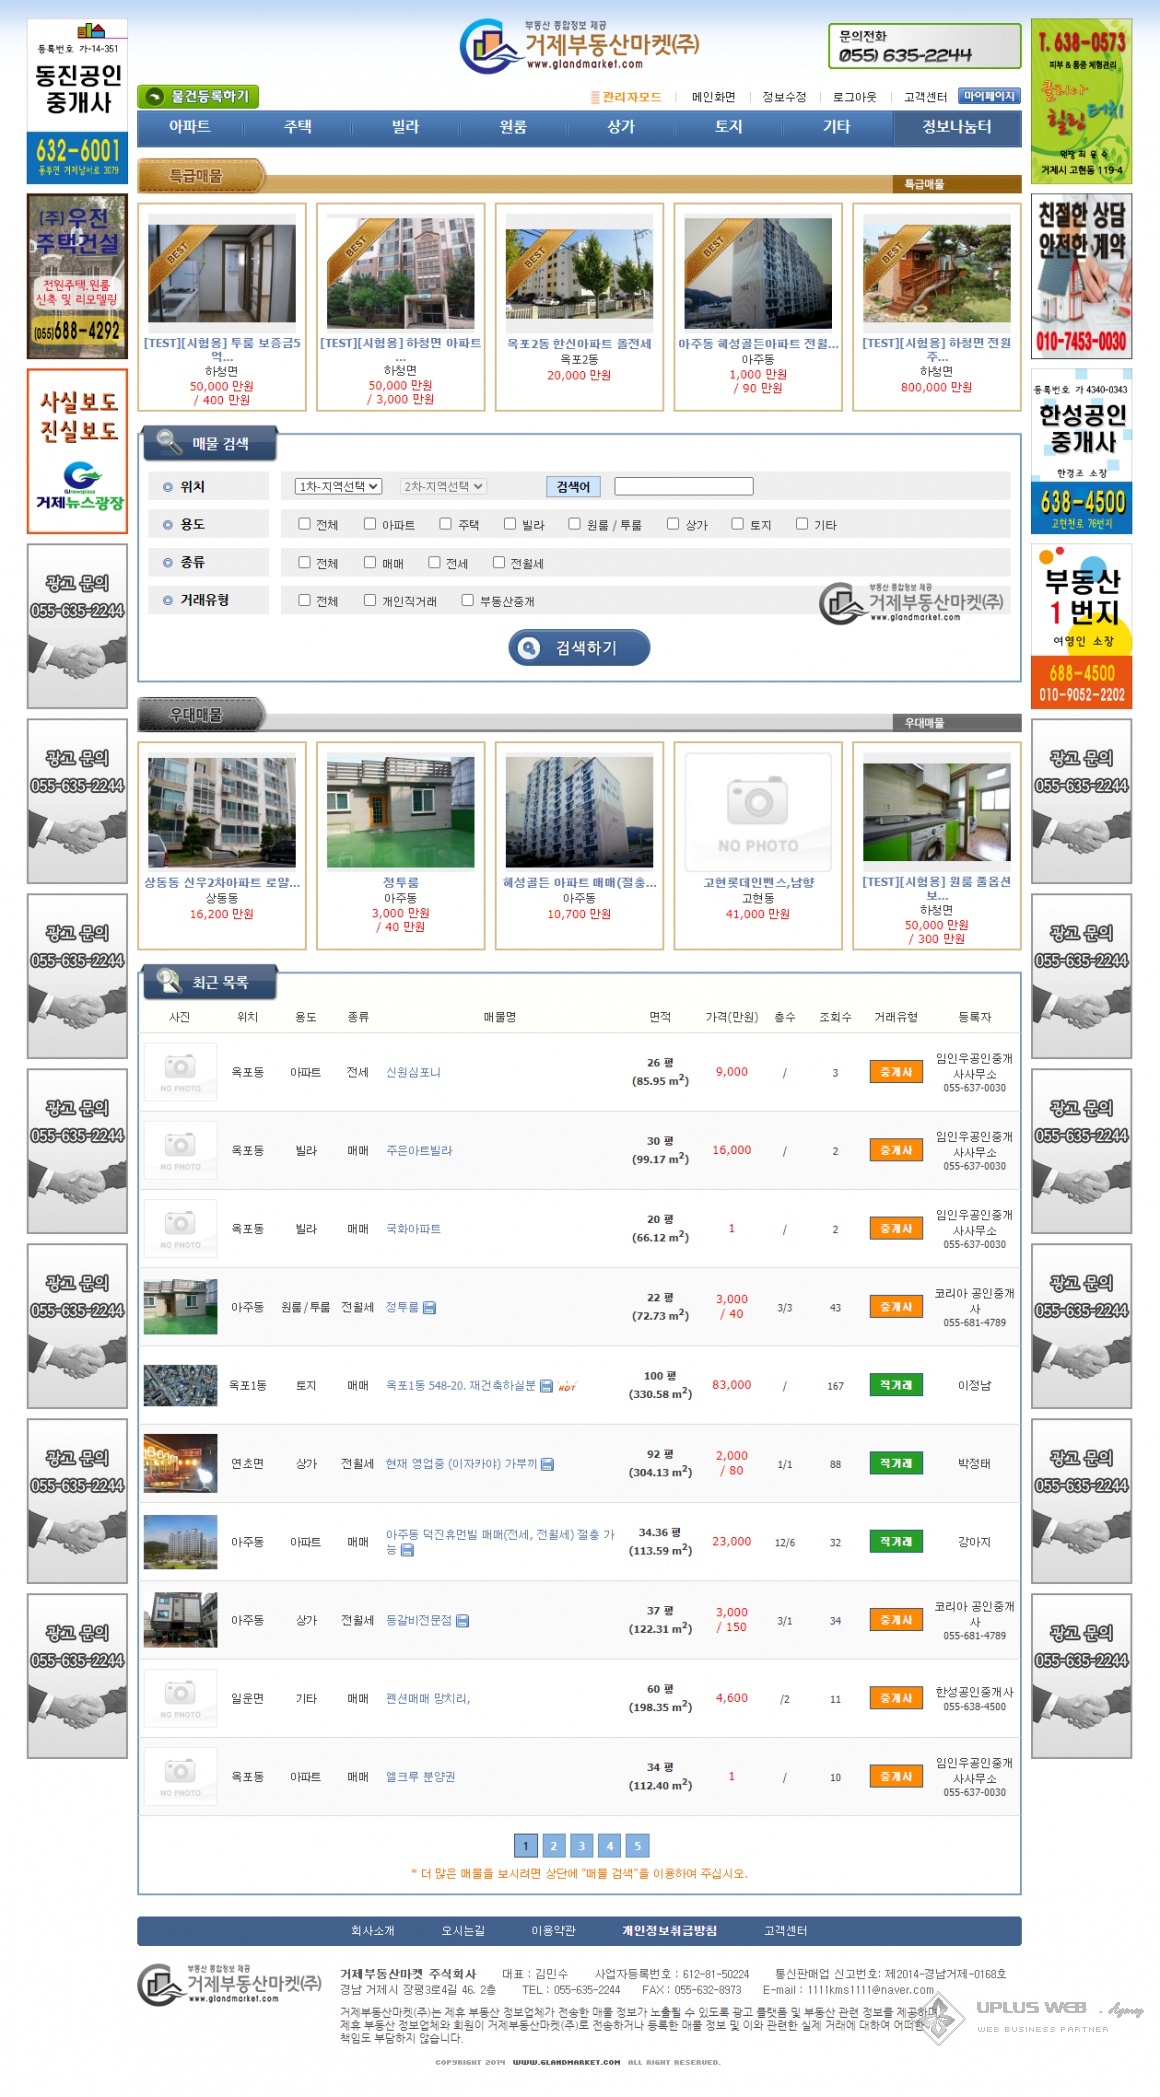Open the 상동동 신우2차아파트 listing thumbnail
Image resolution: width=1160 pixels, height=2097 pixels.
pos(222,812)
